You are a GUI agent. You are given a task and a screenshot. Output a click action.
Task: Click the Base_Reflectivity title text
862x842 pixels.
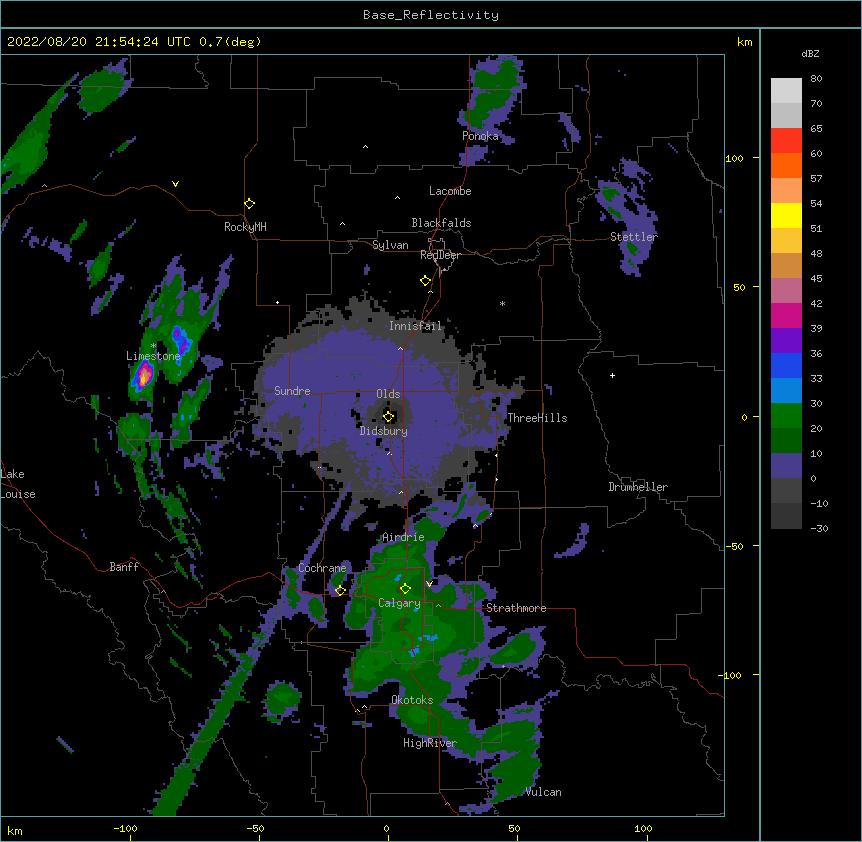(431, 15)
